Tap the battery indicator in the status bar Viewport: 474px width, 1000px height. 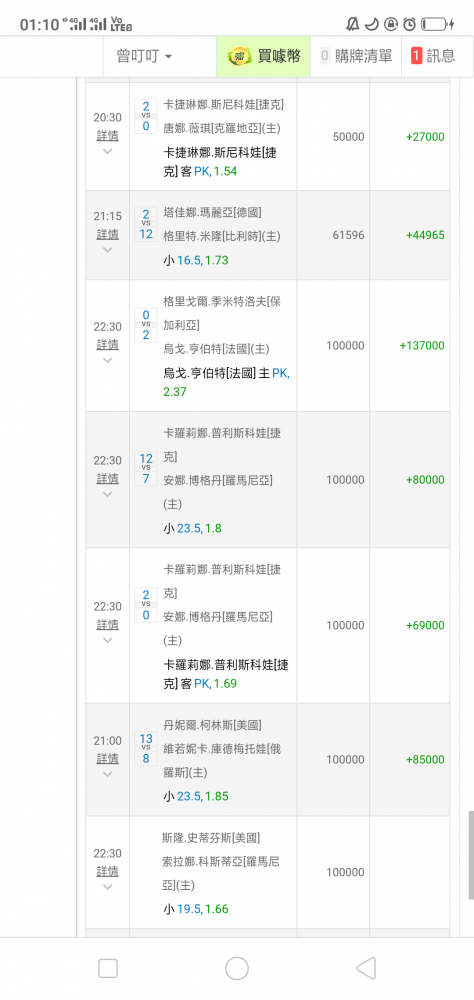(x=438, y=24)
